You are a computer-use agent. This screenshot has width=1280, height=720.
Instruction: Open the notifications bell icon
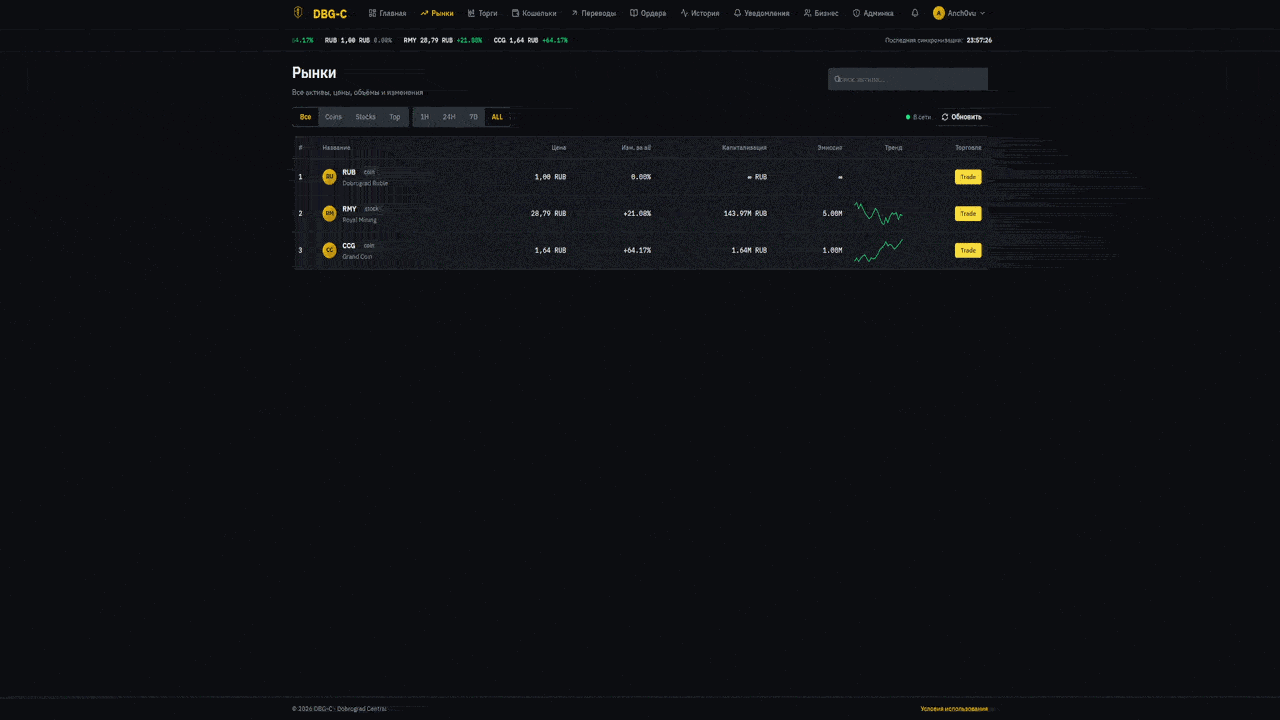(x=914, y=13)
